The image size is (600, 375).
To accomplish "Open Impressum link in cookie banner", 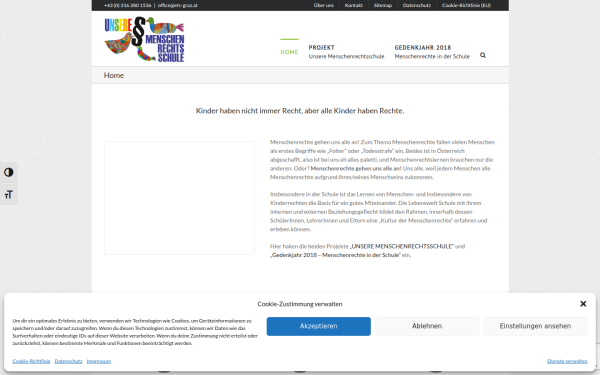I will pyautogui.click(x=99, y=361).
